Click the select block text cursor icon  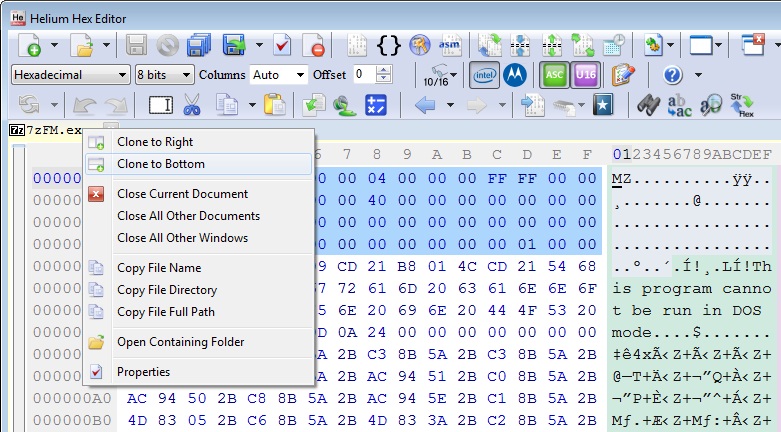coord(161,105)
